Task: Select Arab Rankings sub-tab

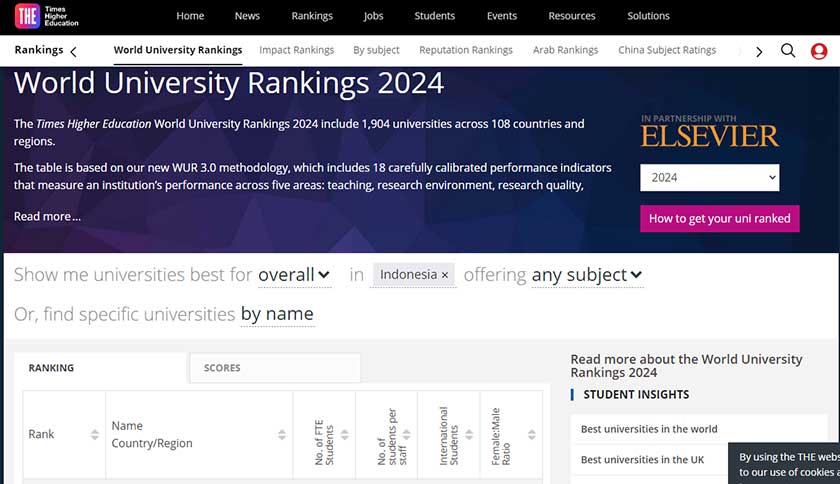Action: click(x=565, y=50)
